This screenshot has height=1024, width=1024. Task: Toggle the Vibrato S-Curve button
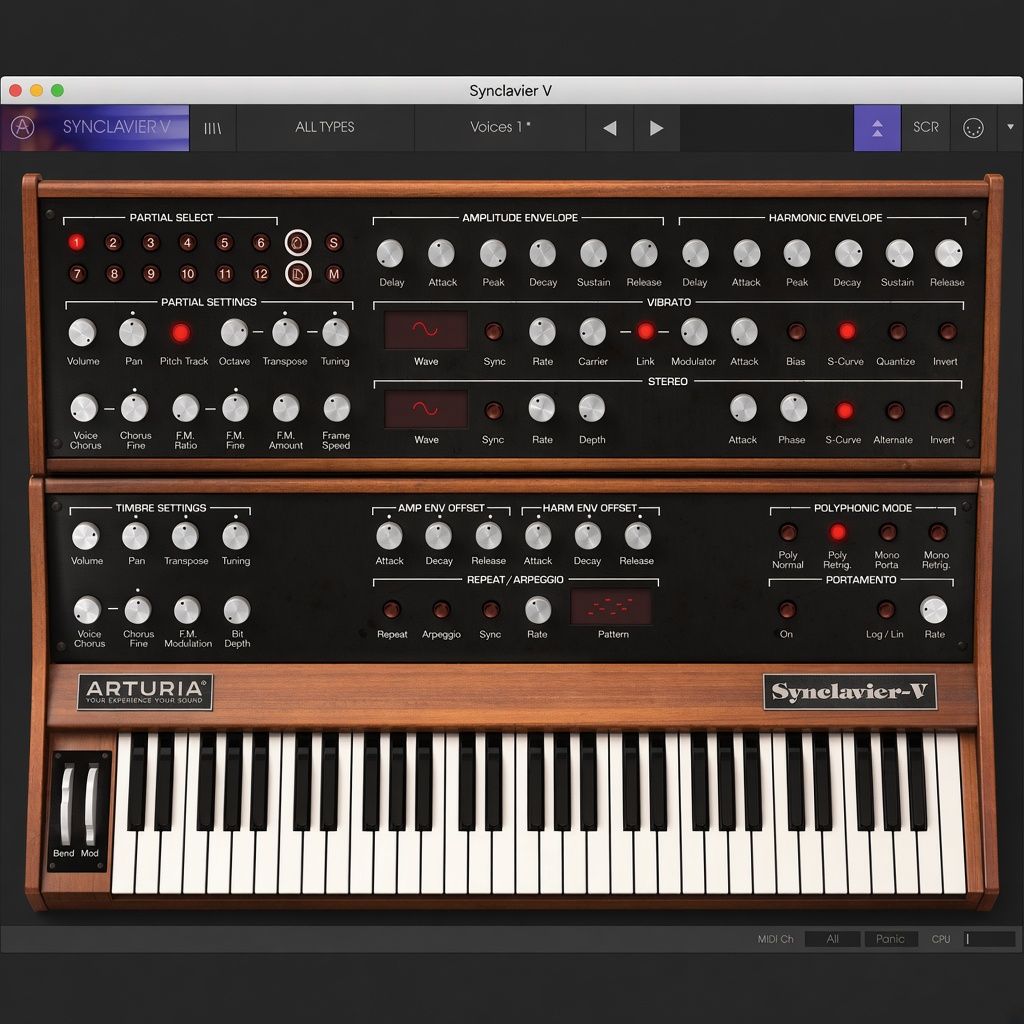(x=846, y=332)
